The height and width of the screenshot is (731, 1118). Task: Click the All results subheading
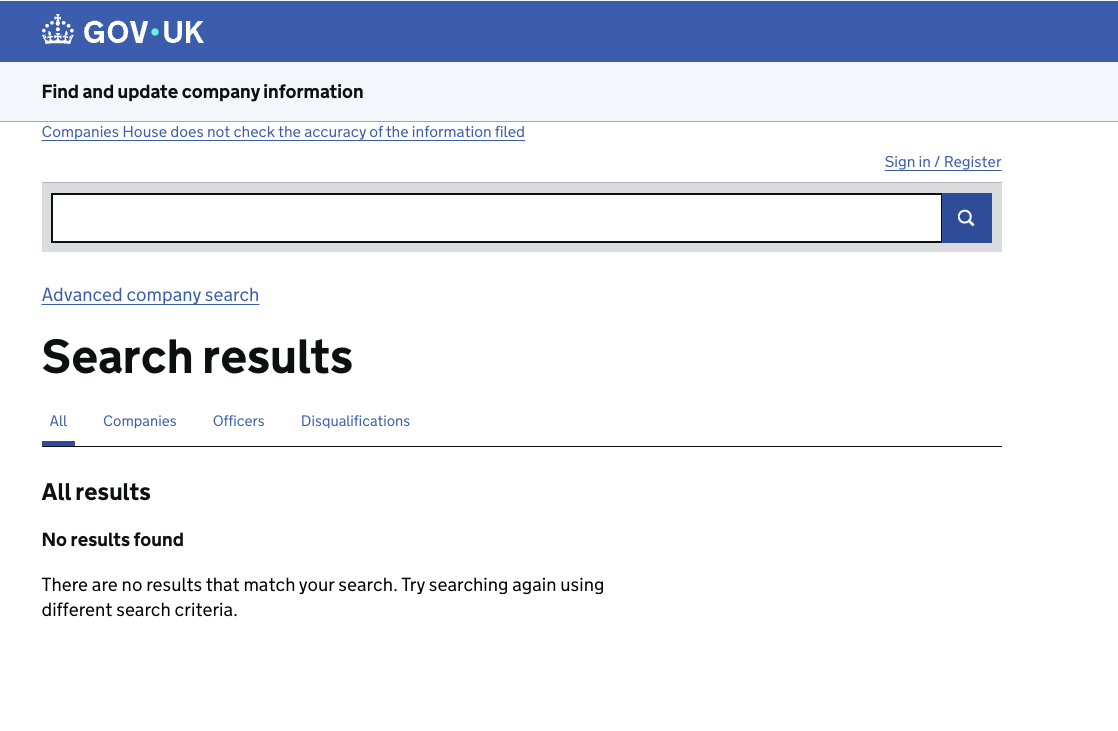tap(96, 491)
